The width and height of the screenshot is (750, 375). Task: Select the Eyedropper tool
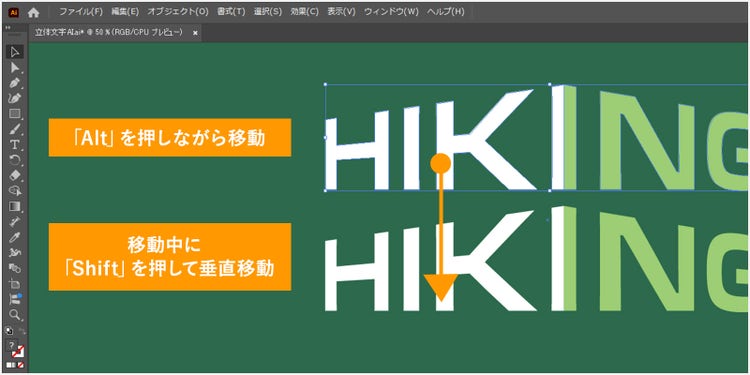tap(15, 237)
